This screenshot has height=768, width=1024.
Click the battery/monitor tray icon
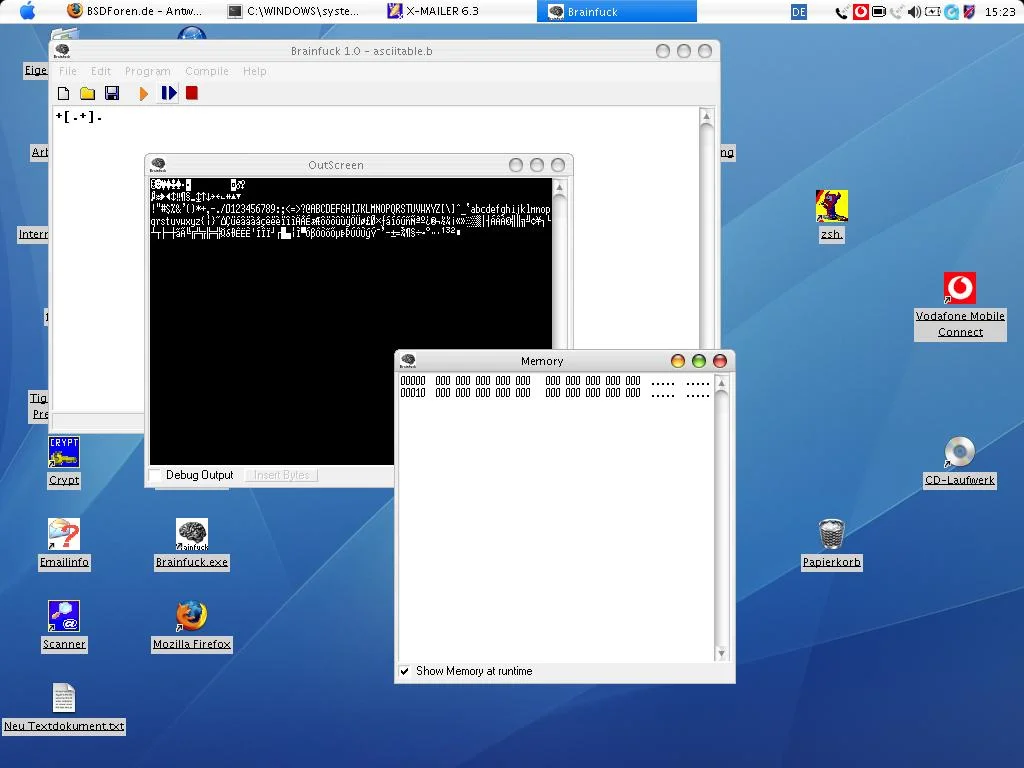879,12
